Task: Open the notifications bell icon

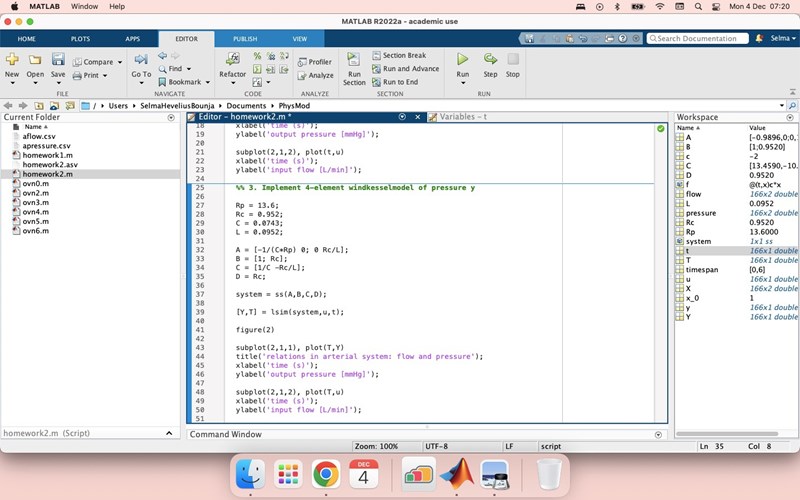Action: [758, 38]
